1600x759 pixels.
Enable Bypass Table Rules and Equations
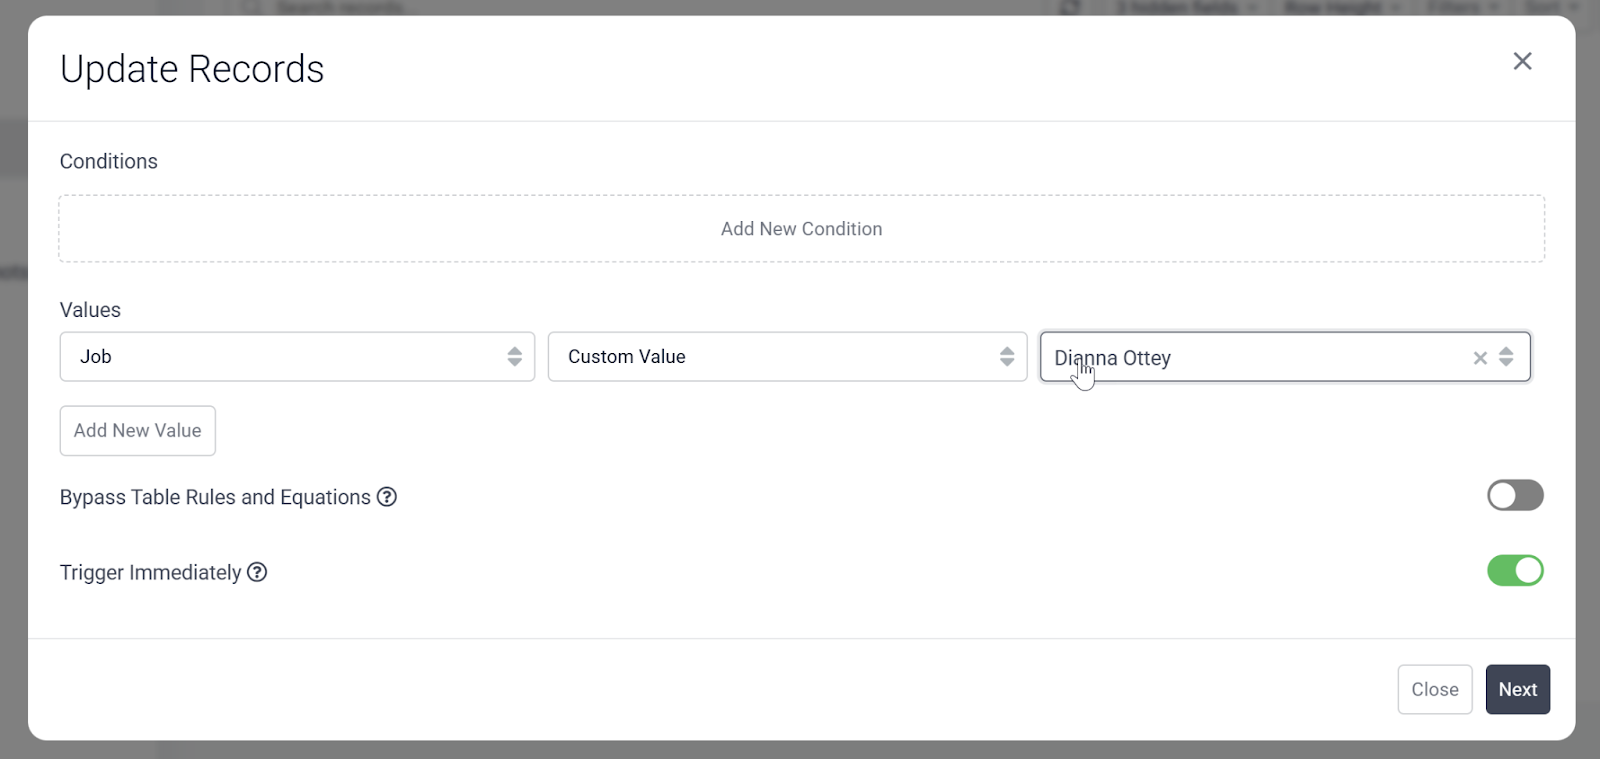(x=1514, y=495)
